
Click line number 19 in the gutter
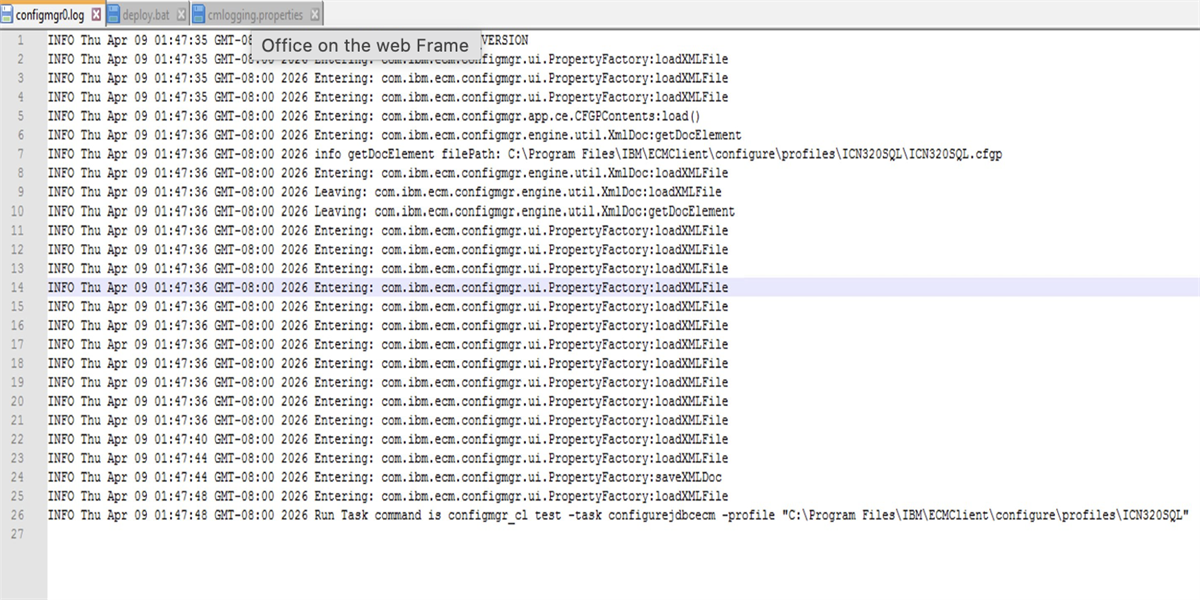(18, 382)
